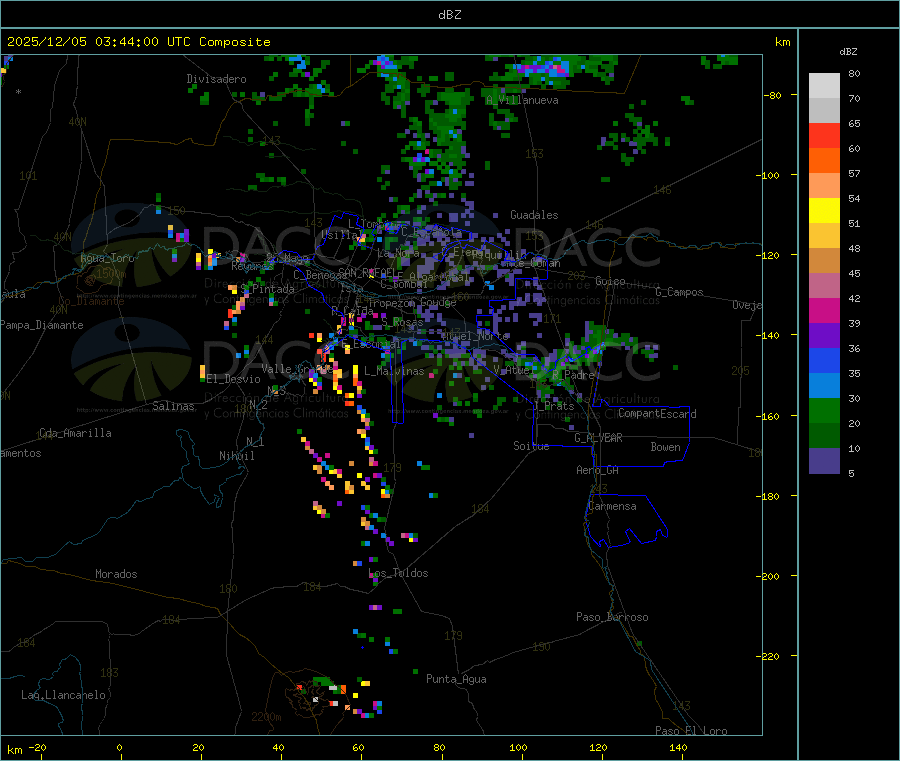The height and width of the screenshot is (761, 900).
Task: Click the 'G_Campos' location label
Action: click(x=679, y=292)
